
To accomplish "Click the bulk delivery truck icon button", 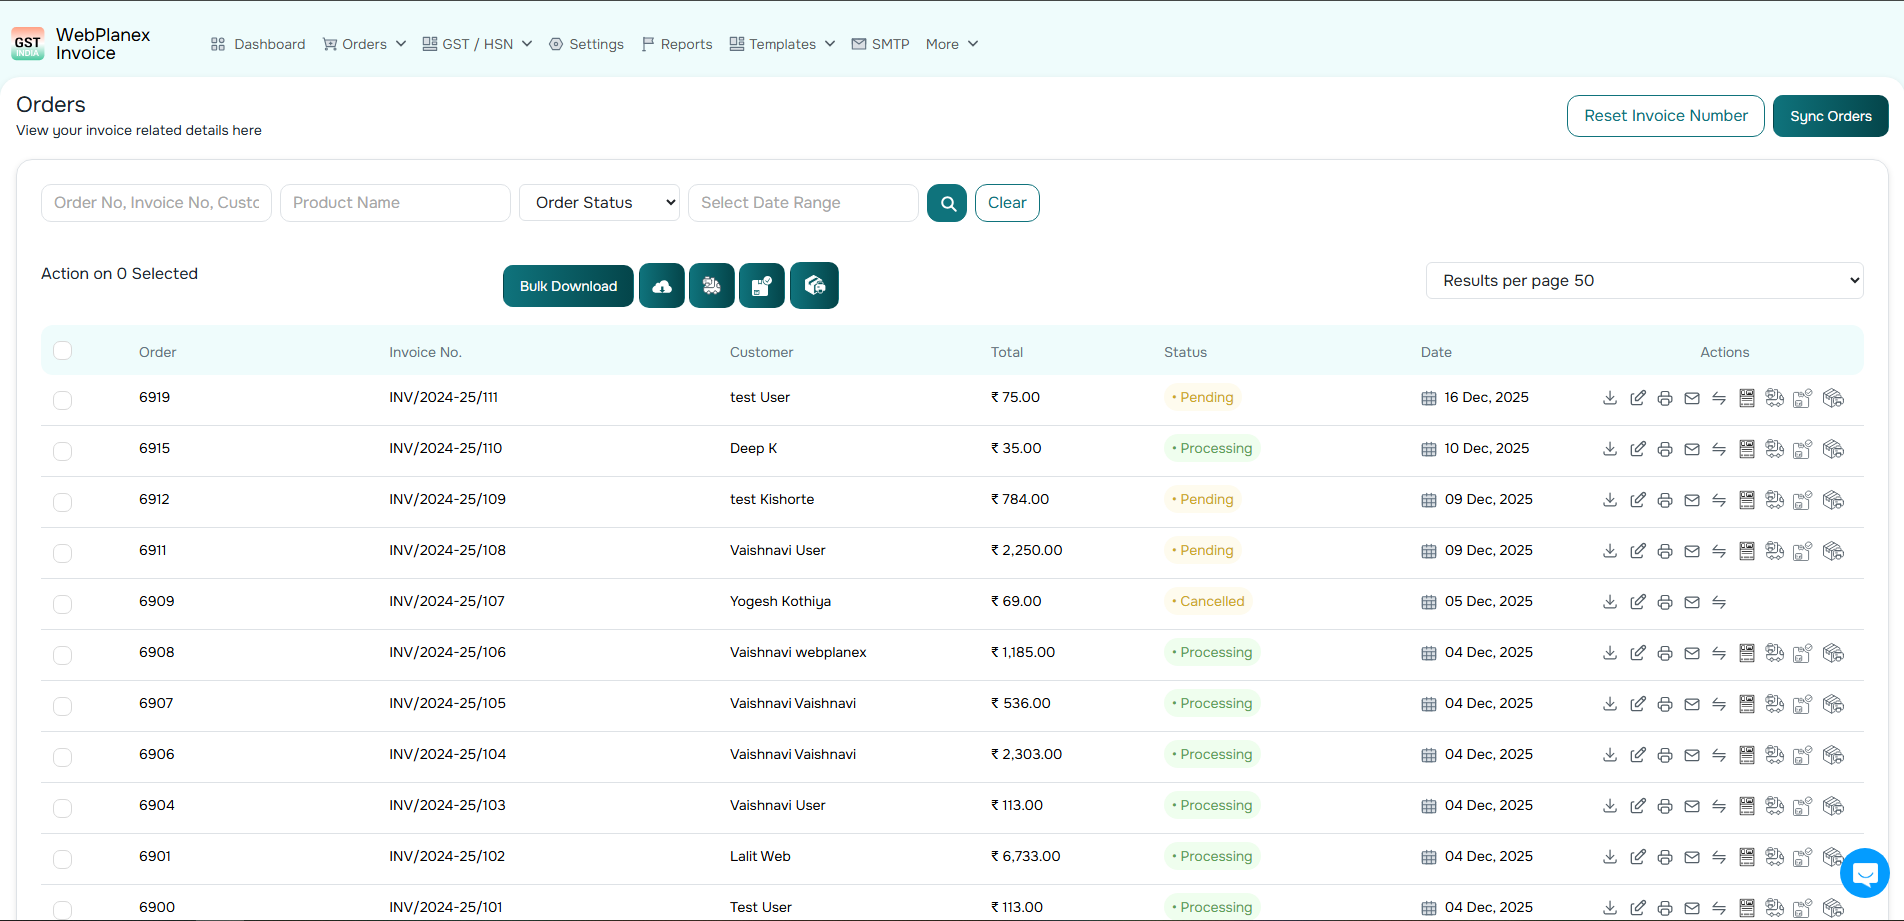I will coord(712,286).
